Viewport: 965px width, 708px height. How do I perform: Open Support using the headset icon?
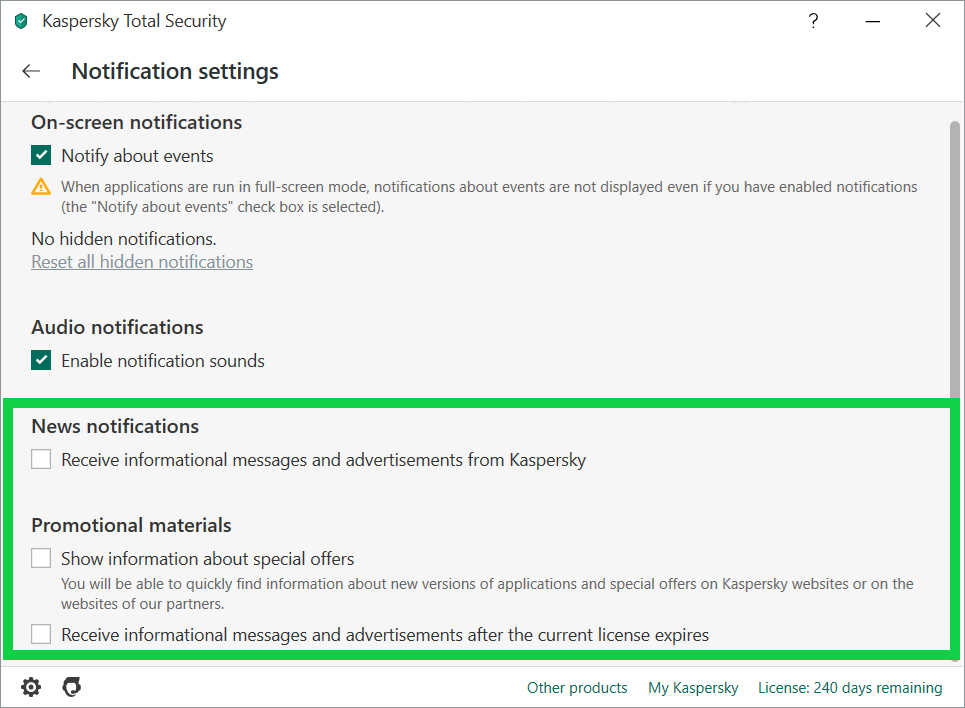tap(71, 687)
